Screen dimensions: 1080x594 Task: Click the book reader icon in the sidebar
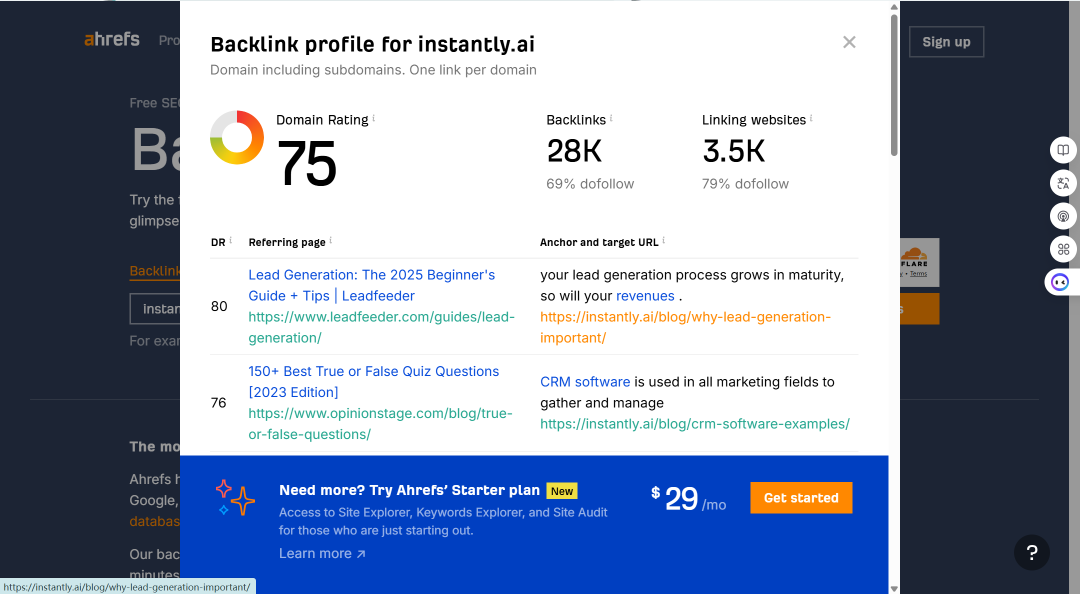[1063, 150]
